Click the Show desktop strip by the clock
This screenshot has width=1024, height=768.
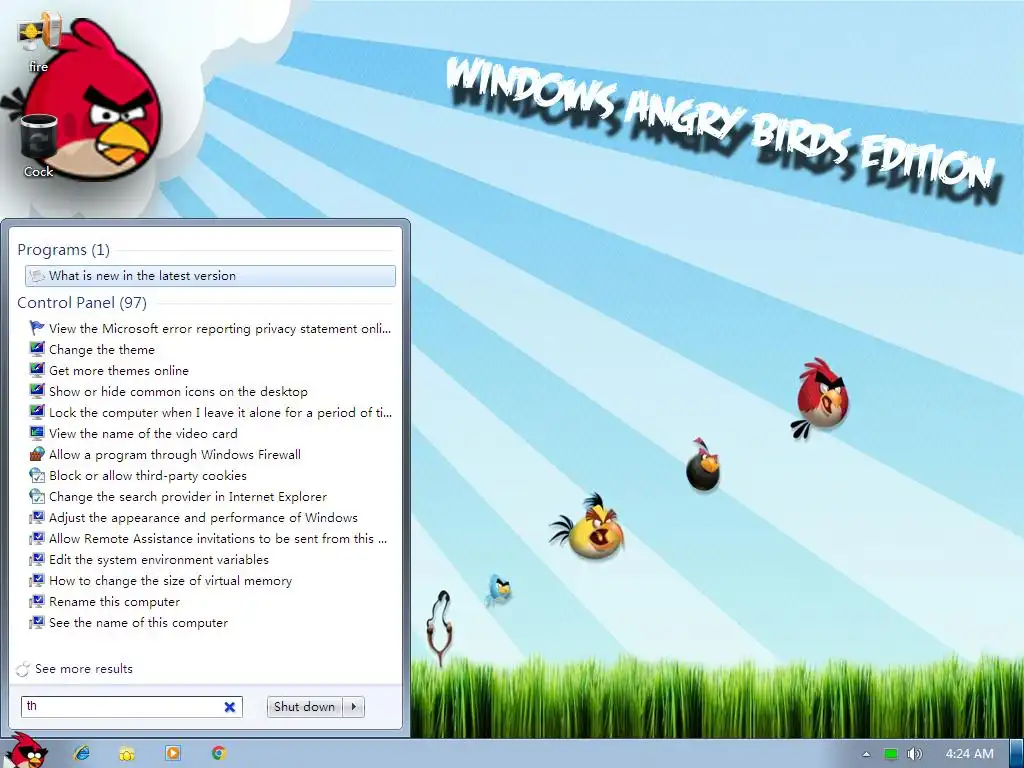tap(1016, 754)
